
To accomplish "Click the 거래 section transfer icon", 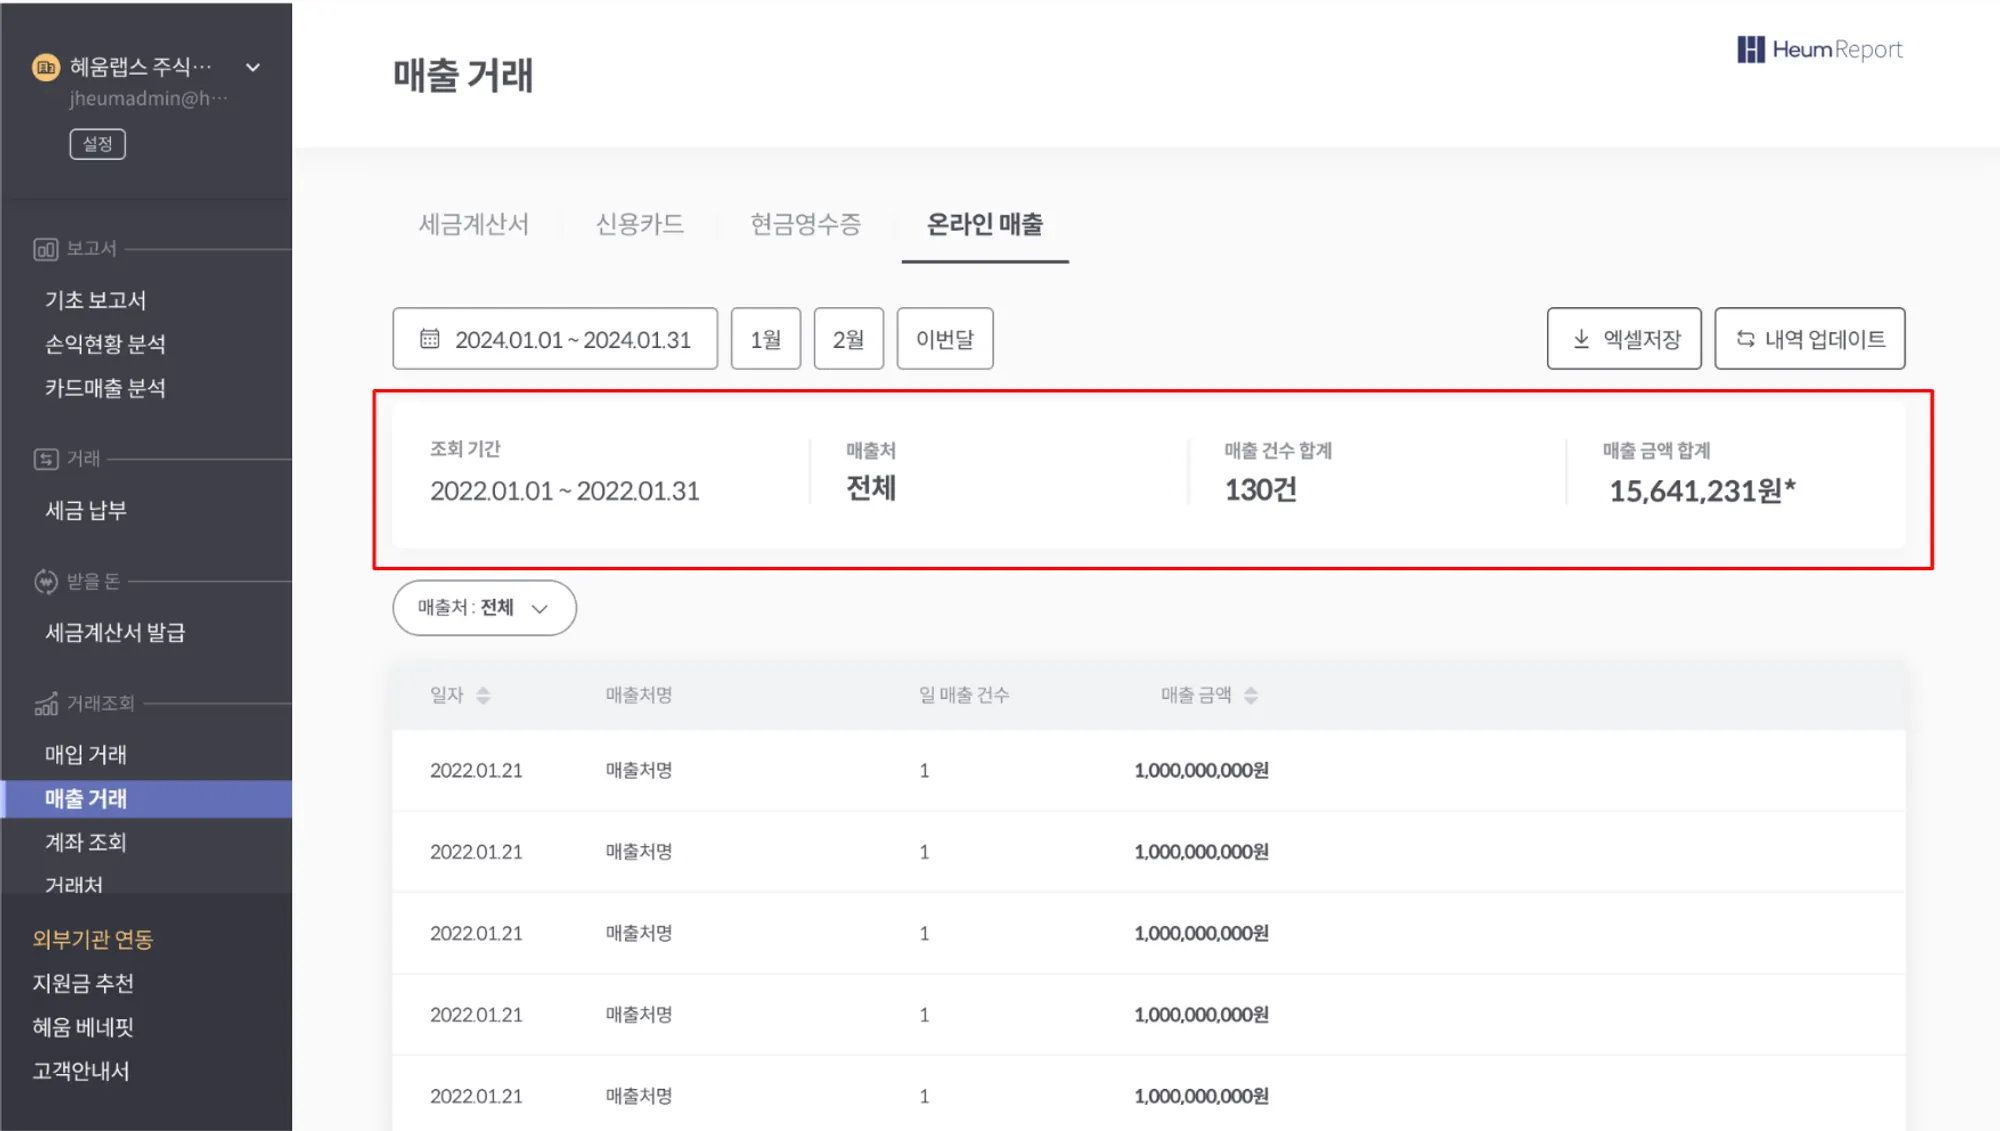I will click(x=46, y=459).
